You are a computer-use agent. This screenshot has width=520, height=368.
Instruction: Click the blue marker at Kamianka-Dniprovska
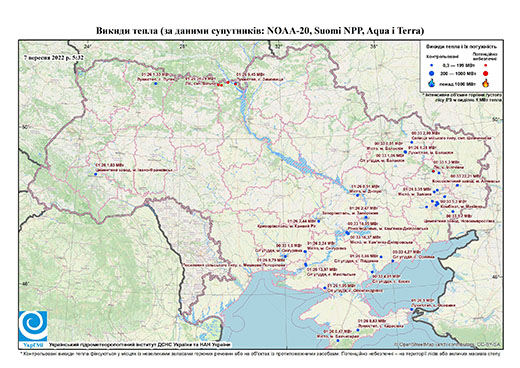(347, 233)
